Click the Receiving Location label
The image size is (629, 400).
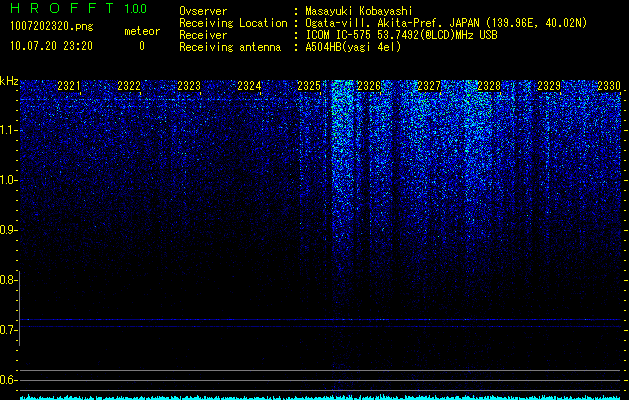tap(233, 23)
